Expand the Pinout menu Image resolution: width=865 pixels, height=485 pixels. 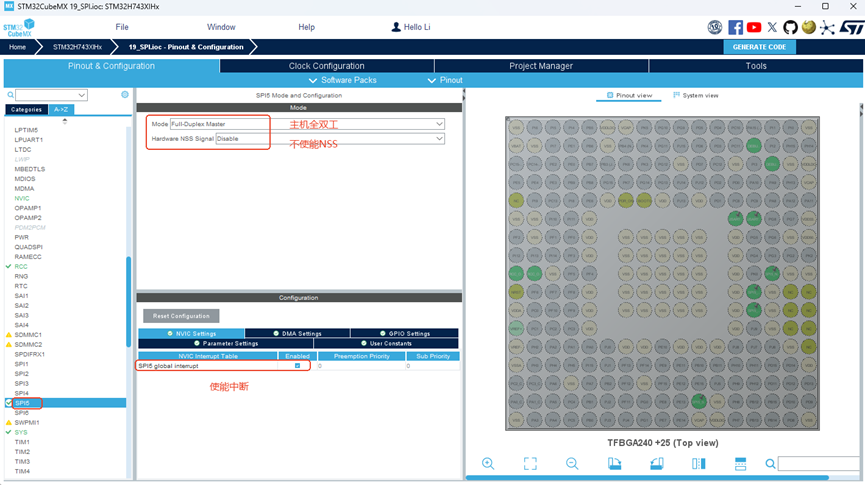tap(445, 80)
